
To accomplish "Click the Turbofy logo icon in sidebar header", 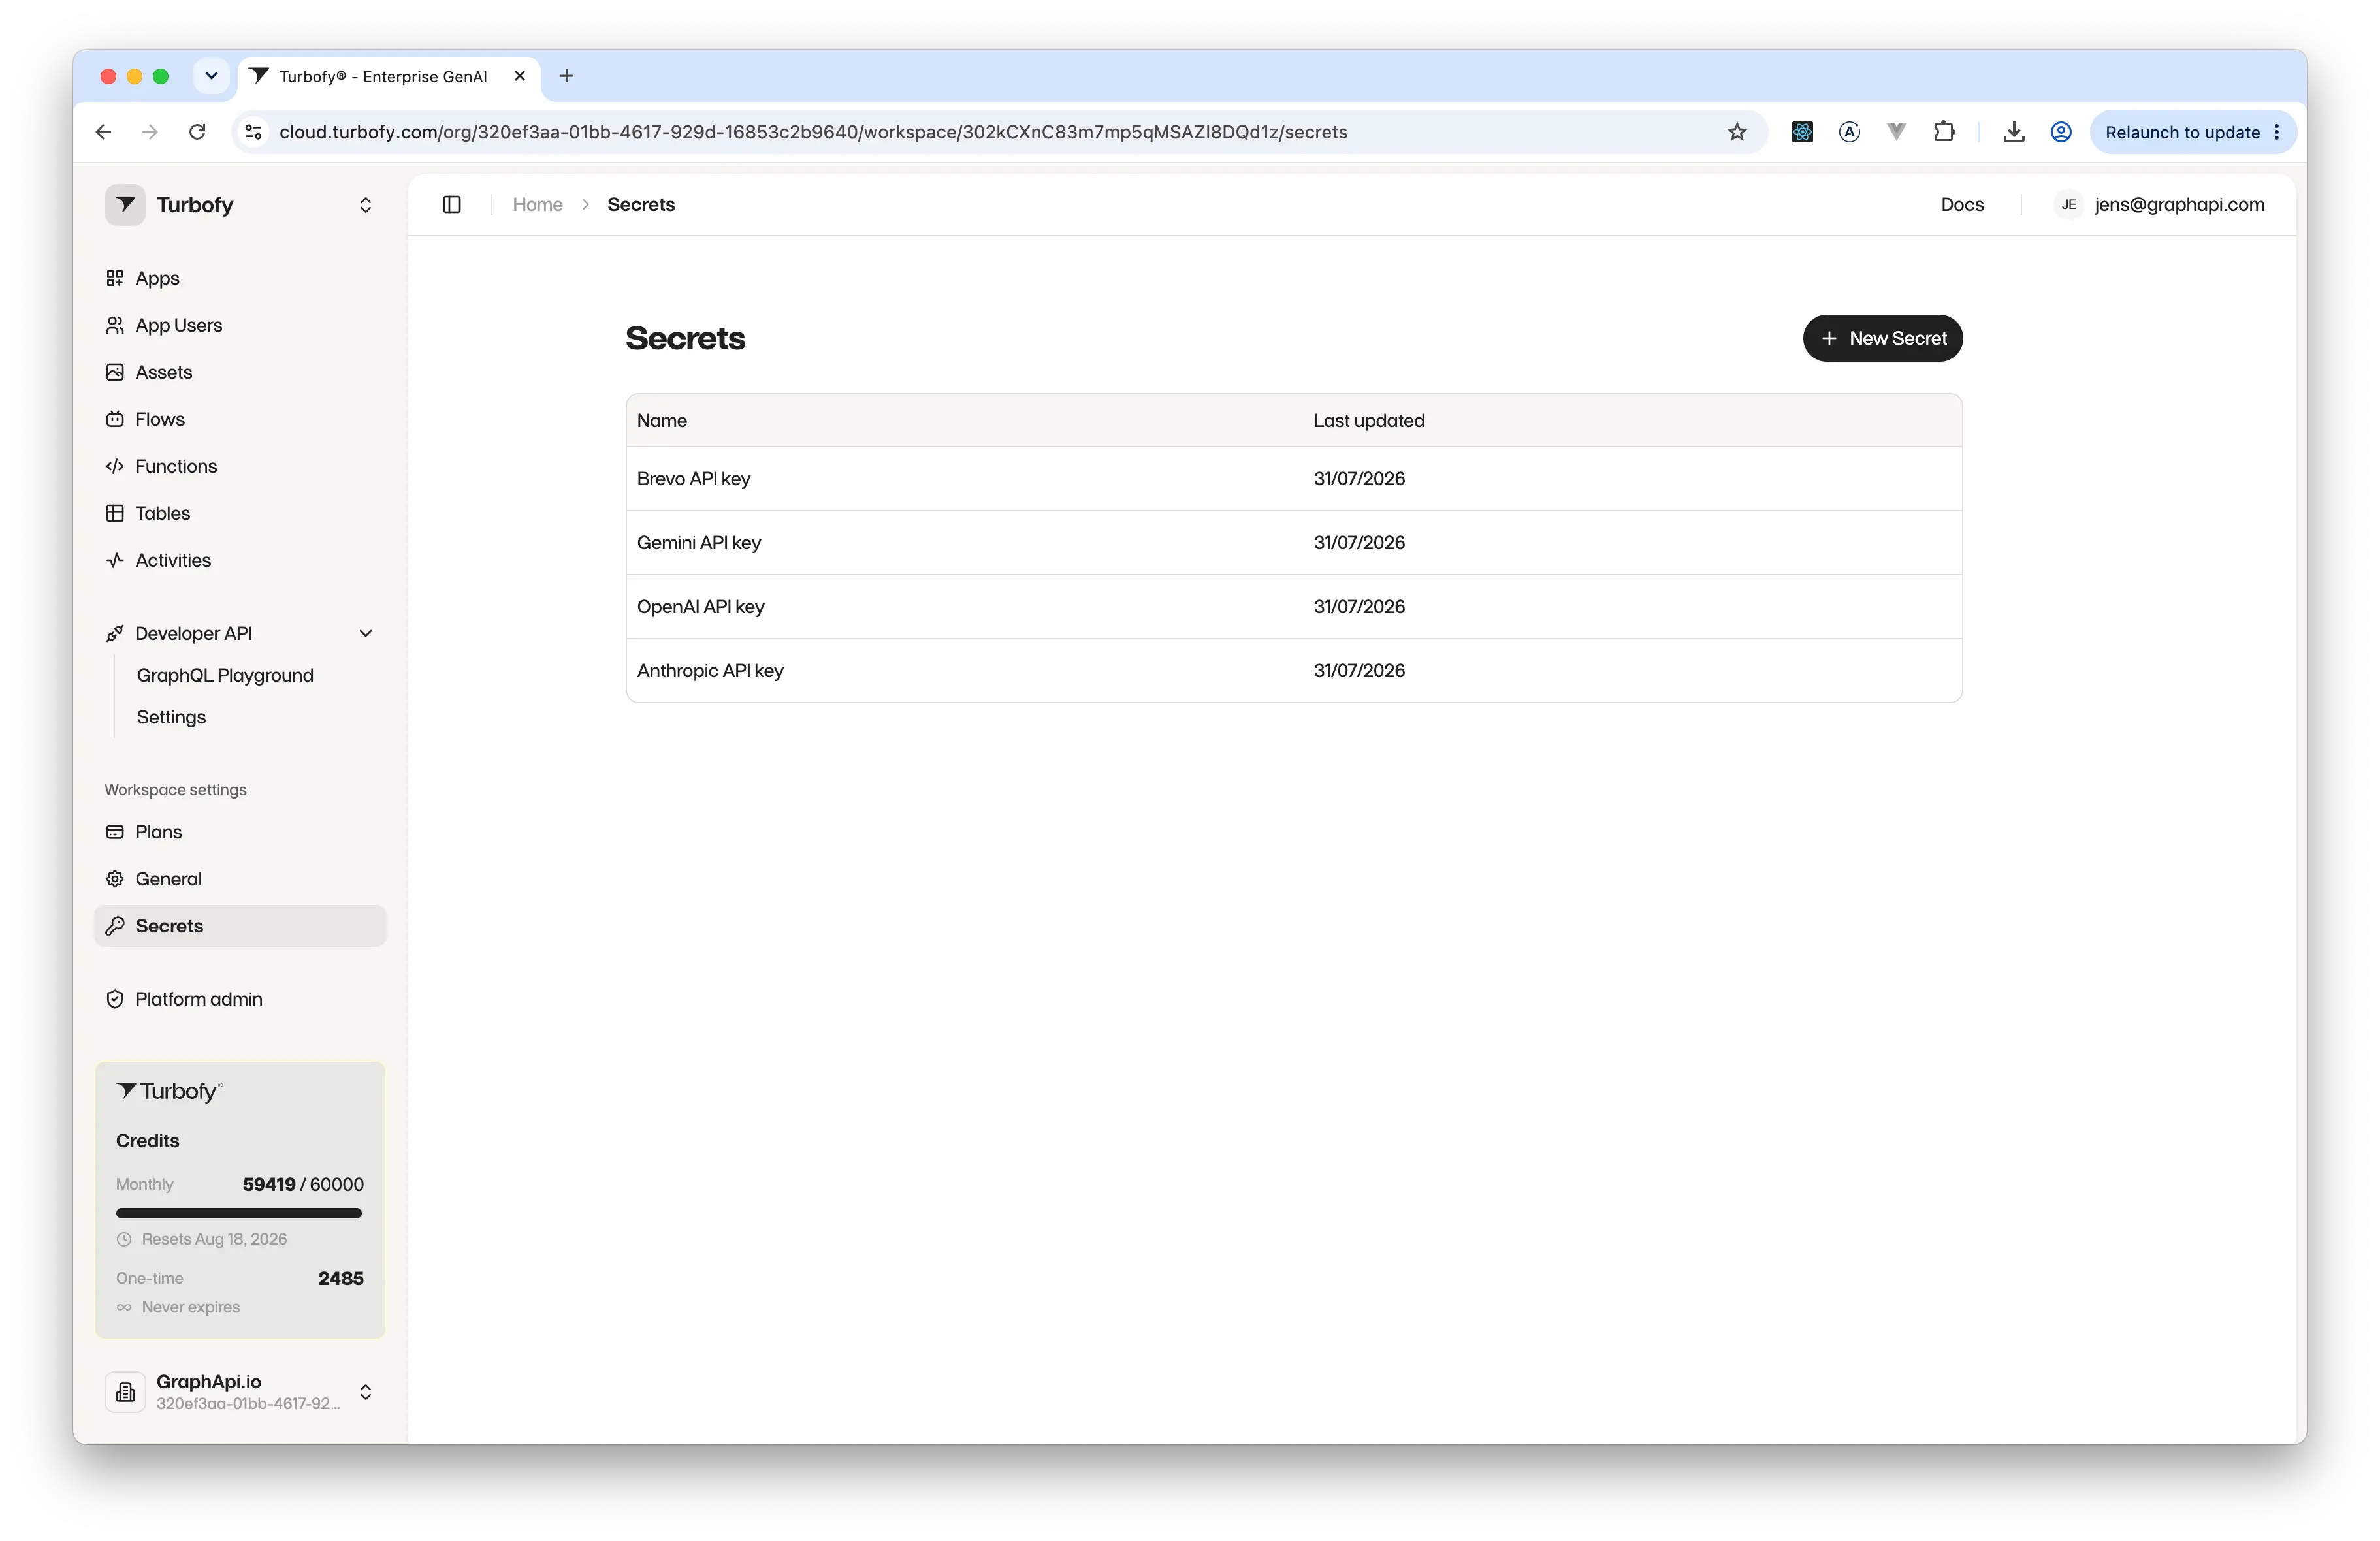I will (x=125, y=204).
